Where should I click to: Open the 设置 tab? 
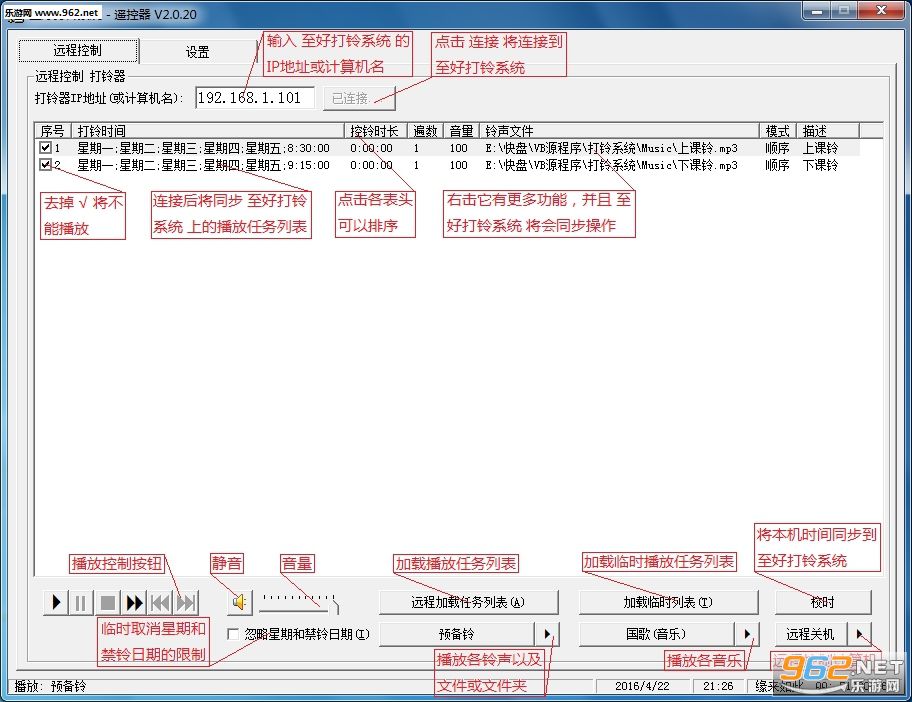click(x=197, y=52)
